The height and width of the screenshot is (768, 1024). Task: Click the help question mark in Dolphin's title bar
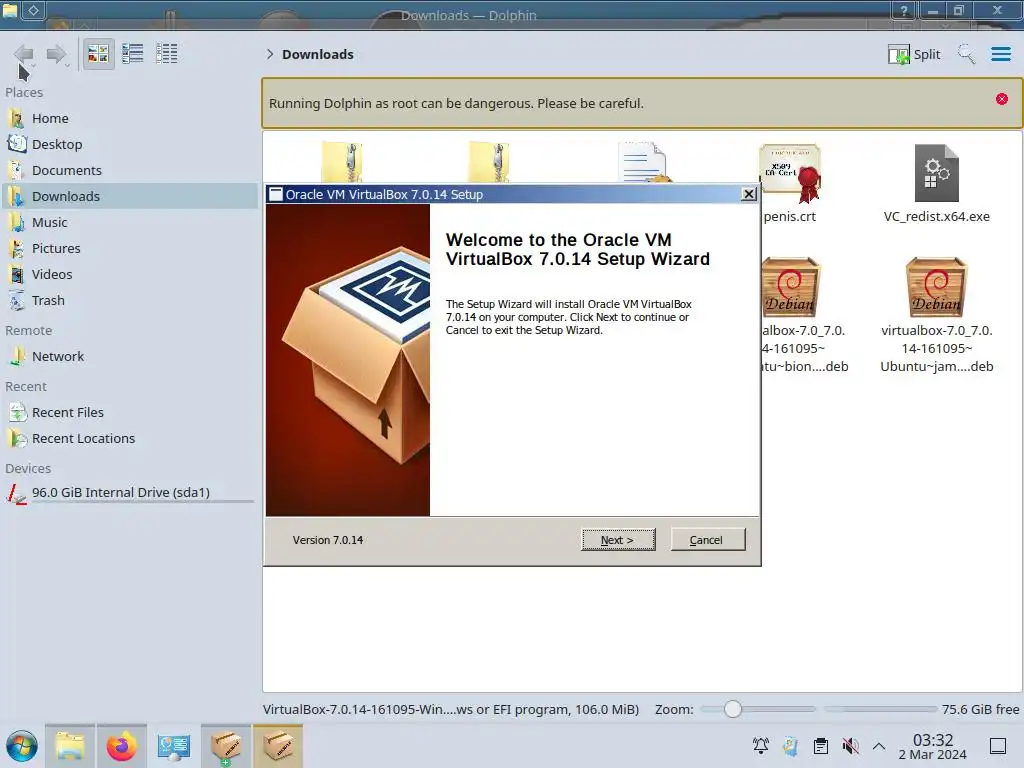tap(903, 10)
